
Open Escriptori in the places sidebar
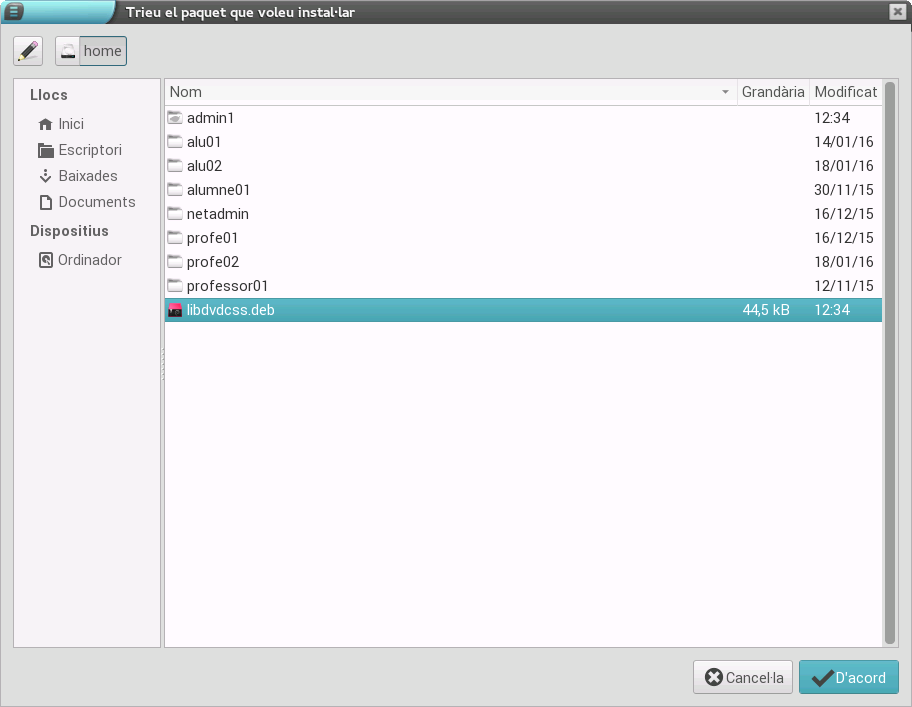89,150
